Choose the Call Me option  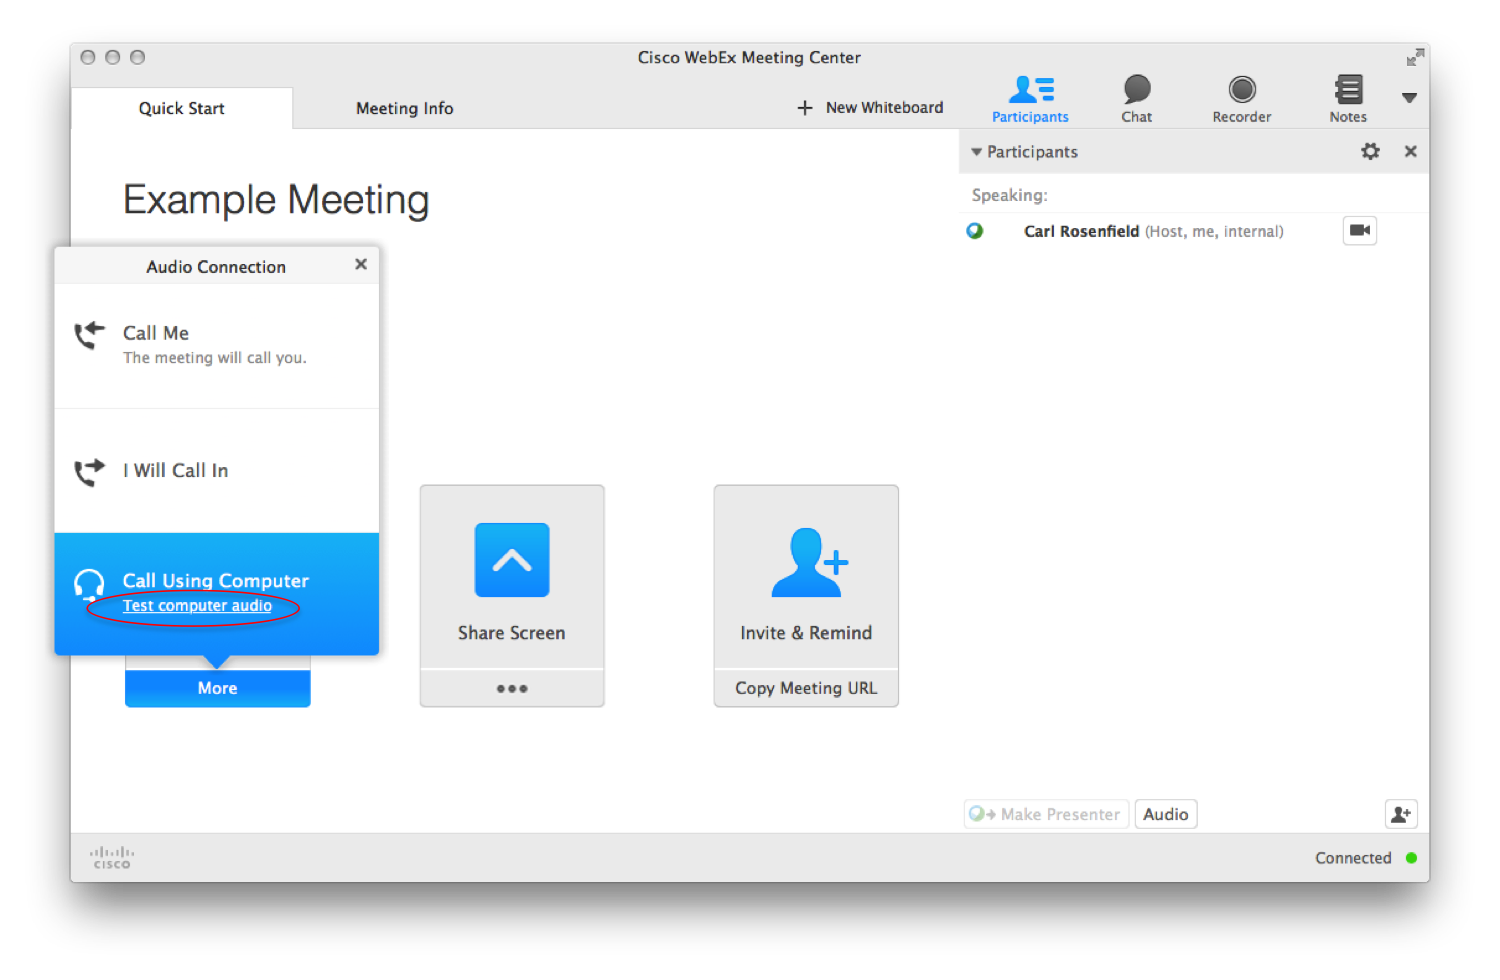click(x=217, y=345)
